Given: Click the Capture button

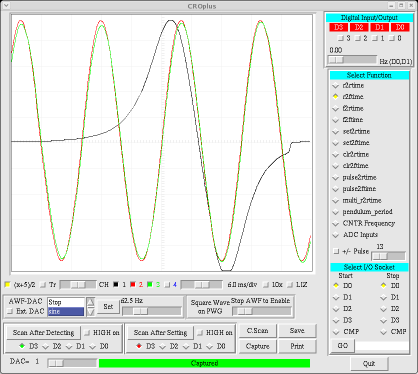Looking at the screenshot, I should click(x=258, y=346).
